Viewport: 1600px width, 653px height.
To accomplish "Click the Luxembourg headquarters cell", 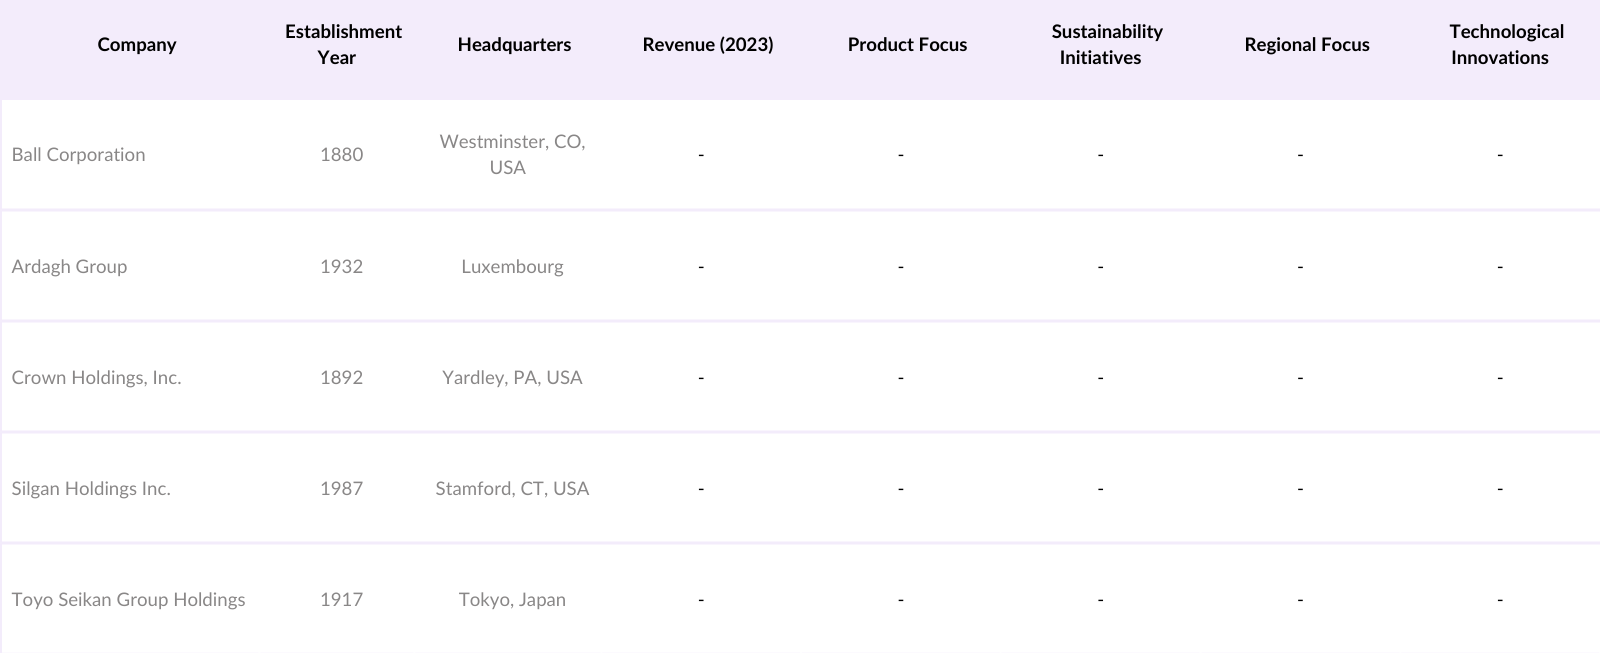I will pos(512,267).
